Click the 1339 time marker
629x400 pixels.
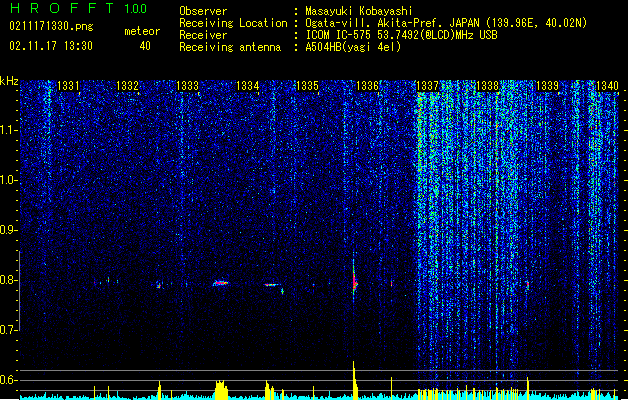(x=547, y=86)
